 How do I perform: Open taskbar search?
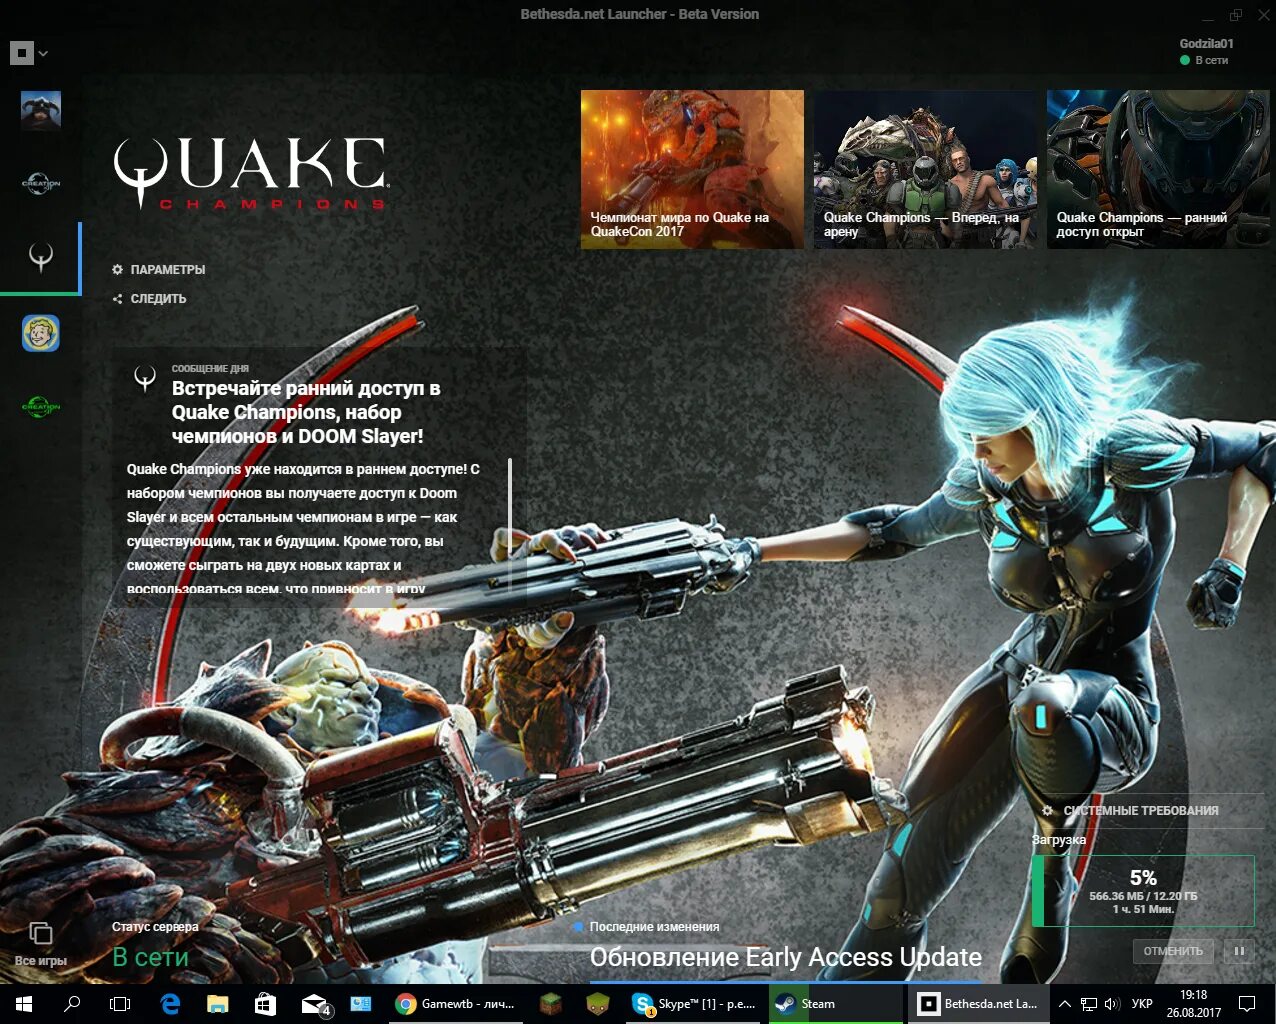72,1004
